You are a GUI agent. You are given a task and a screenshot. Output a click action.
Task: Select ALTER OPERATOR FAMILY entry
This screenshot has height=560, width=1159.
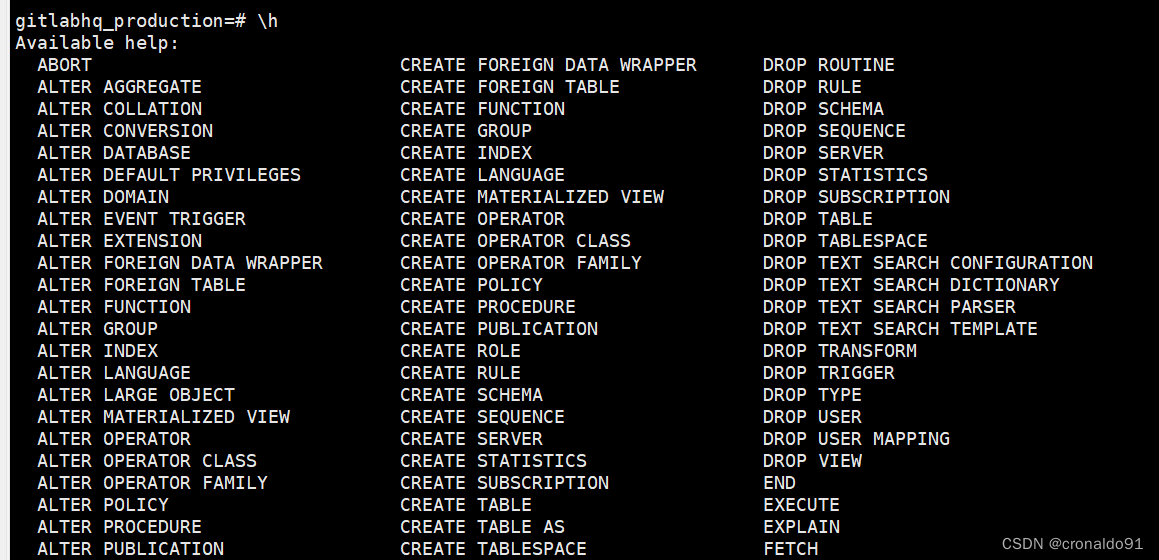point(152,483)
